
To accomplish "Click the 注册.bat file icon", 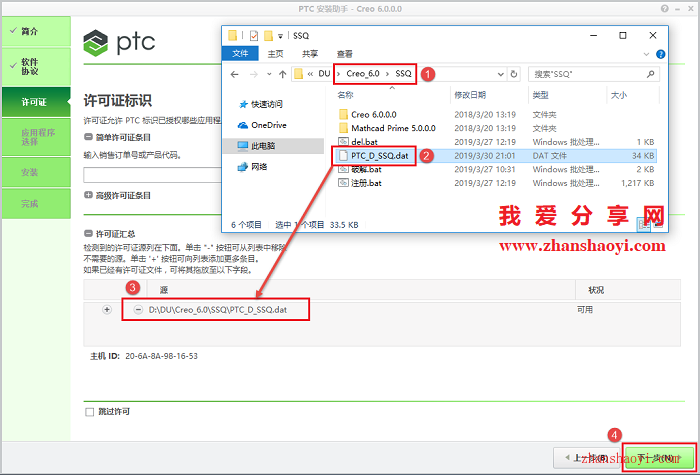I will tap(343, 183).
